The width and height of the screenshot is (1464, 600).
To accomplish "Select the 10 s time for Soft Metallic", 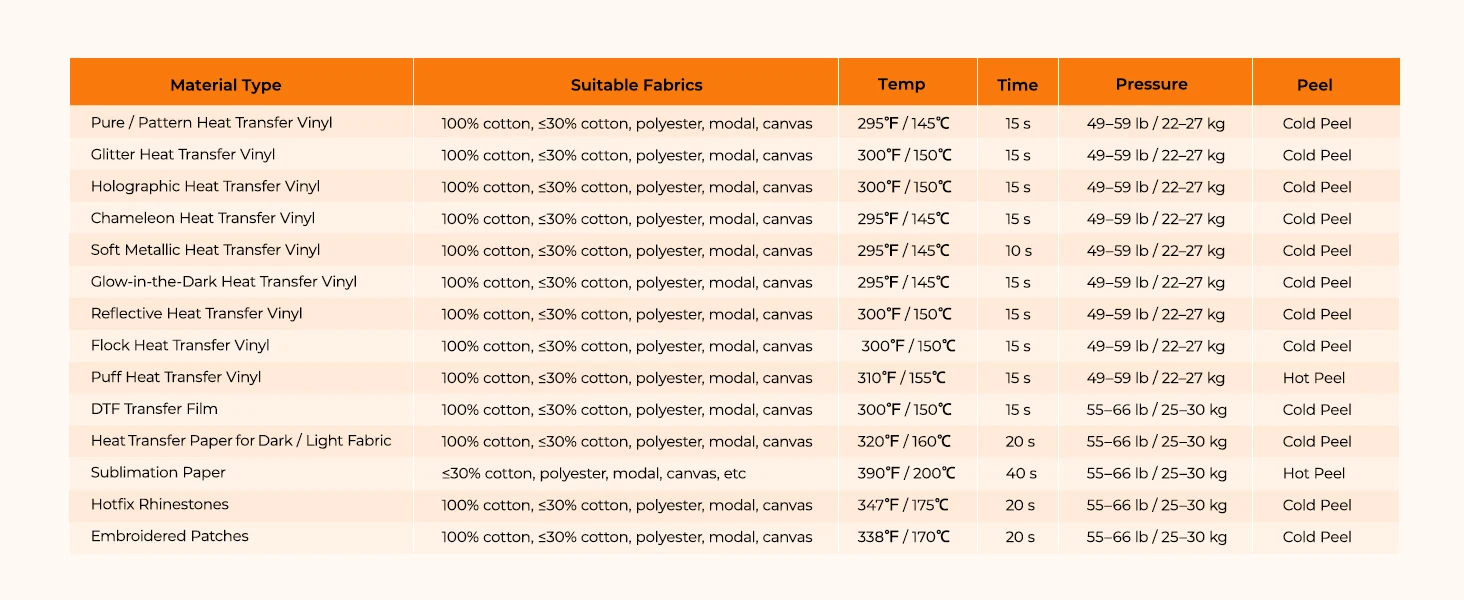I will [1018, 250].
